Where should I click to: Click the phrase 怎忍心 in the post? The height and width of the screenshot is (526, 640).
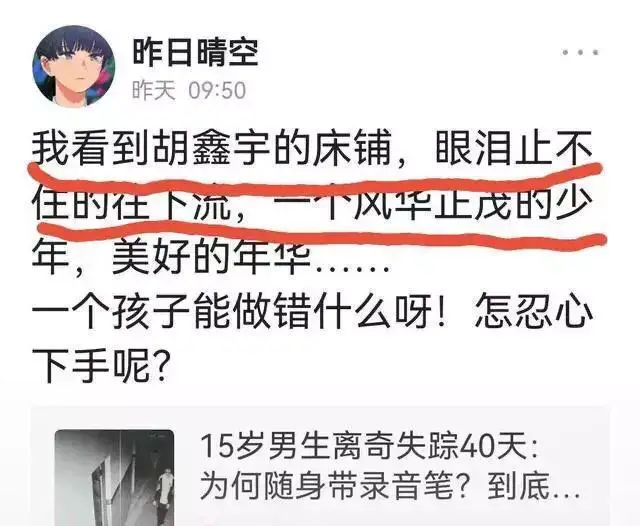[x=533, y=313]
